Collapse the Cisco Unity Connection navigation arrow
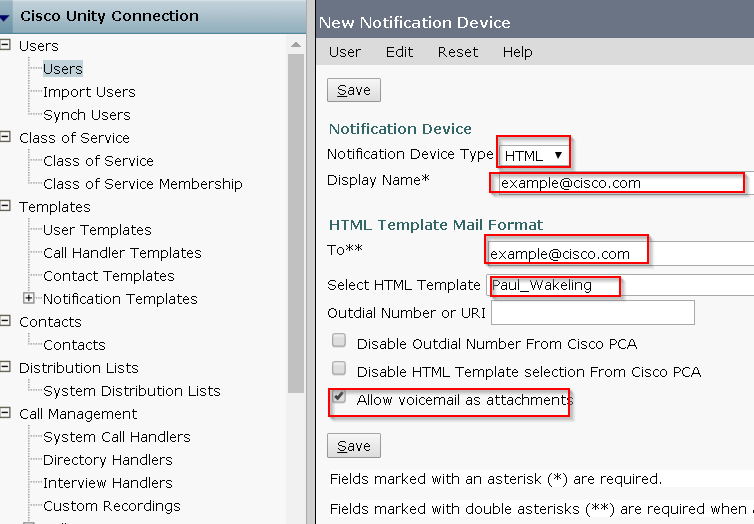The height and width of the screenshot is (524, 754). pyautogui.click(x=5, y=18)
